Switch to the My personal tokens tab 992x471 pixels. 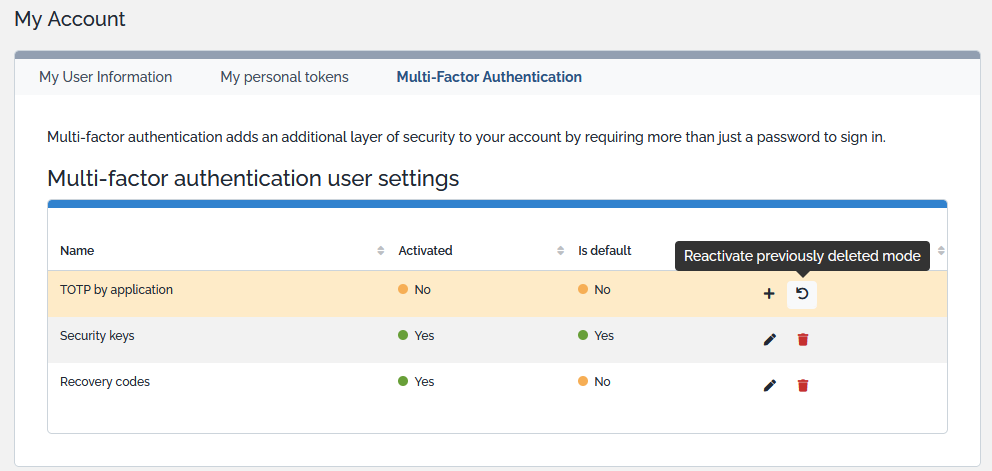pyautogui.click(x=284, y=77)
